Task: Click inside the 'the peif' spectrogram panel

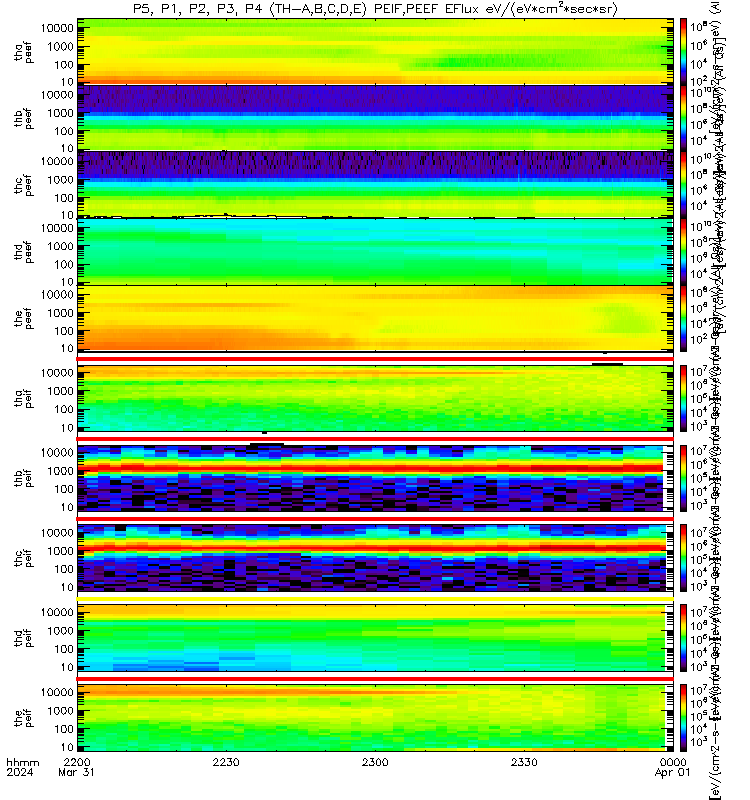Action: pyautogui.click(x=375, y=718)
